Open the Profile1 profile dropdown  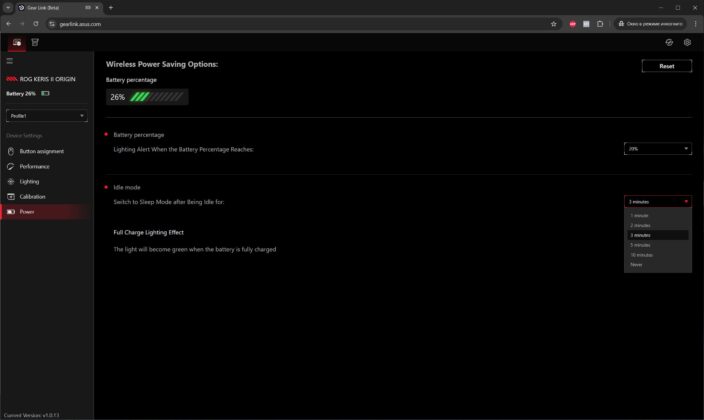[x=47, y=116]
